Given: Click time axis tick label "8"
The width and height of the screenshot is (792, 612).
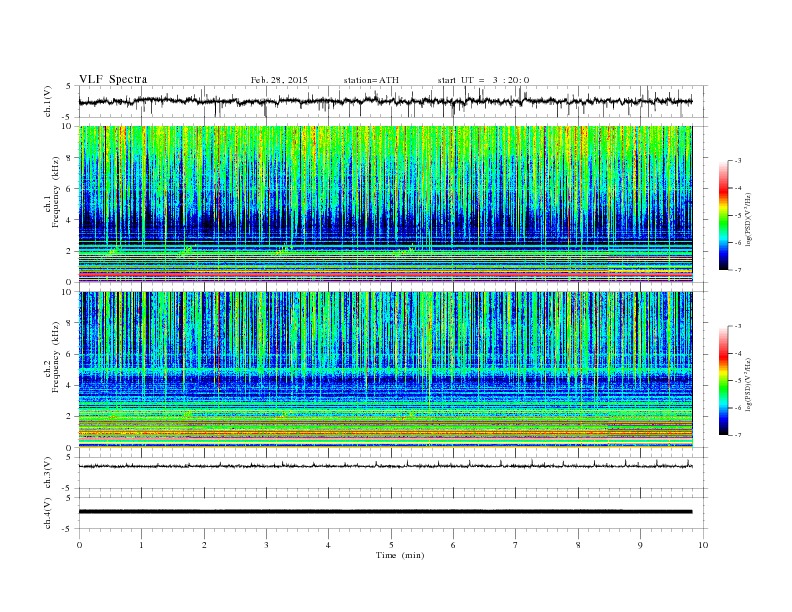Looking at the screenshot, I should pos(578,545).
